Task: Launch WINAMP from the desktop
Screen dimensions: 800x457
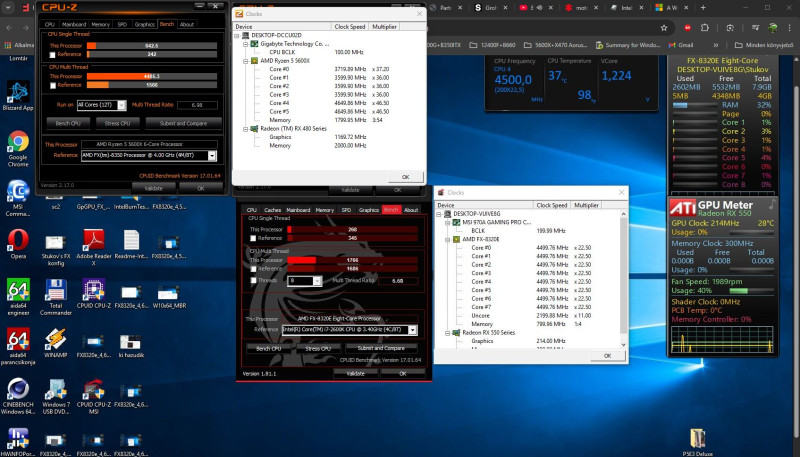Action: tap(56, 343)
